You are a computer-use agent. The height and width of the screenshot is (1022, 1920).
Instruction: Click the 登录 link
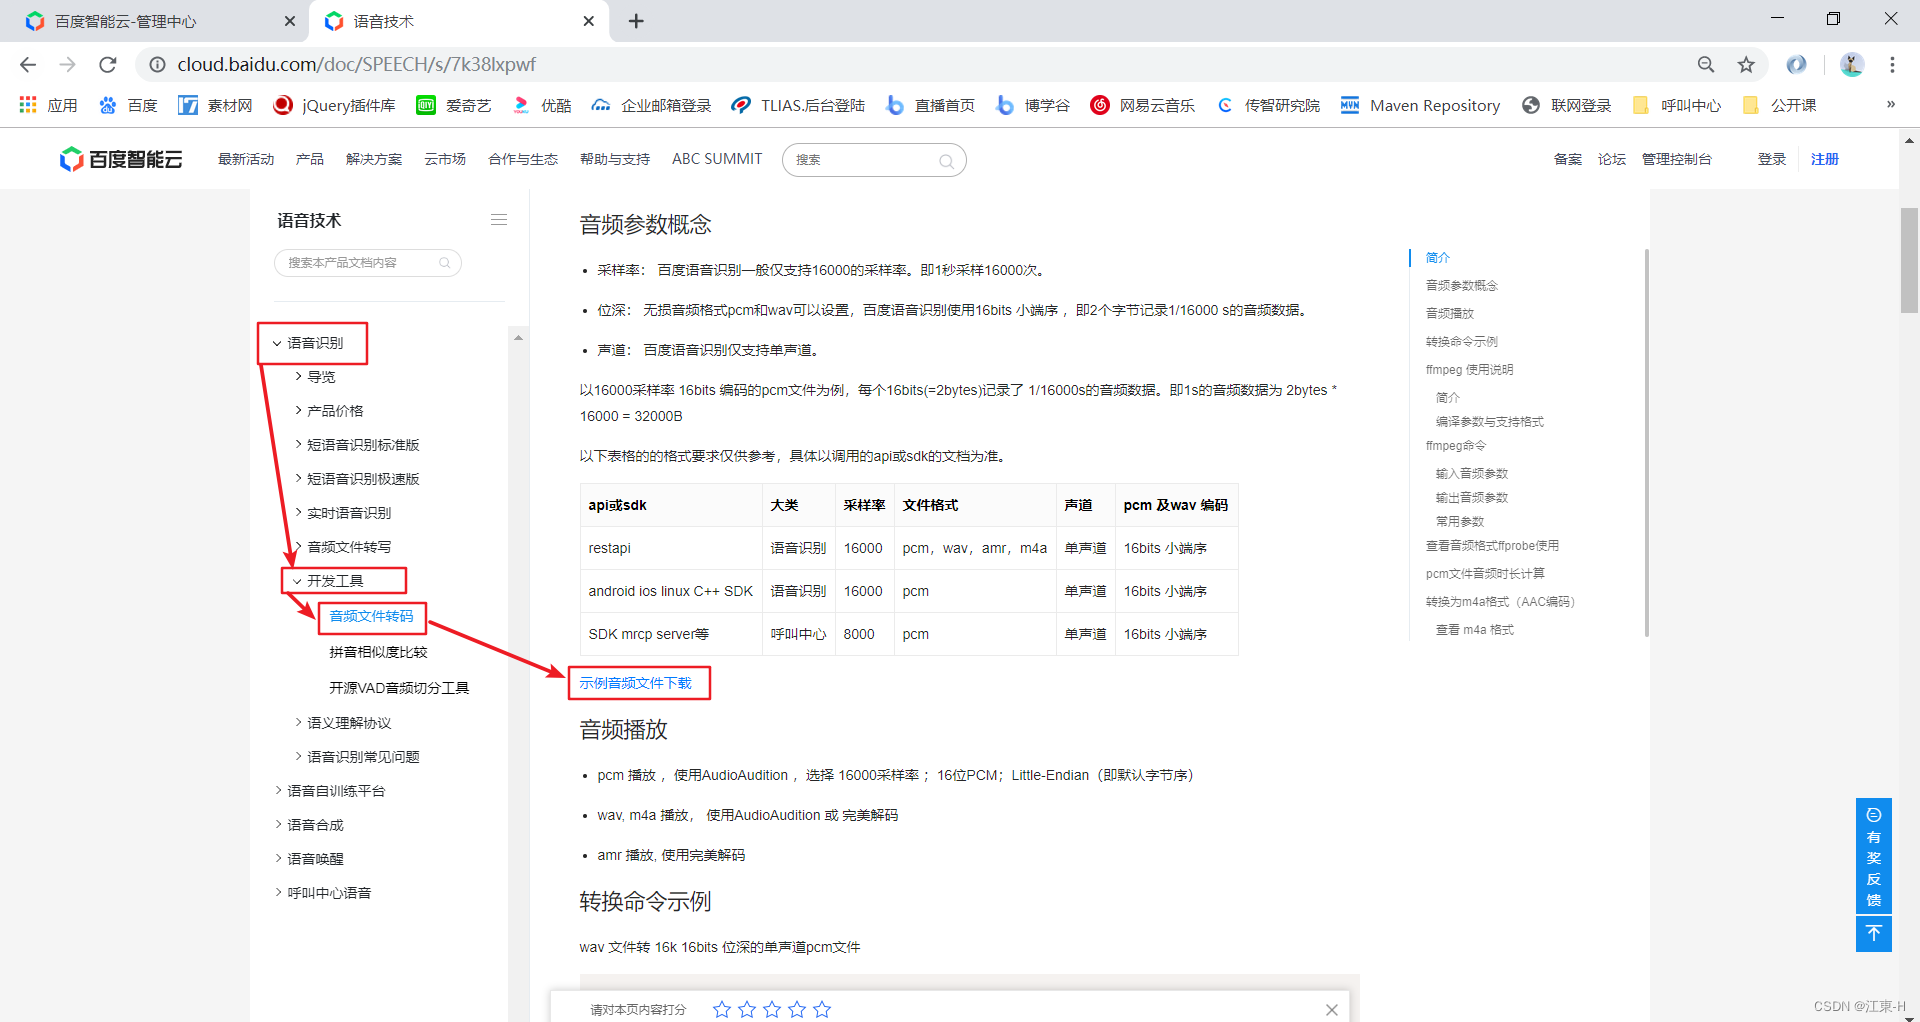point(1772,159)
